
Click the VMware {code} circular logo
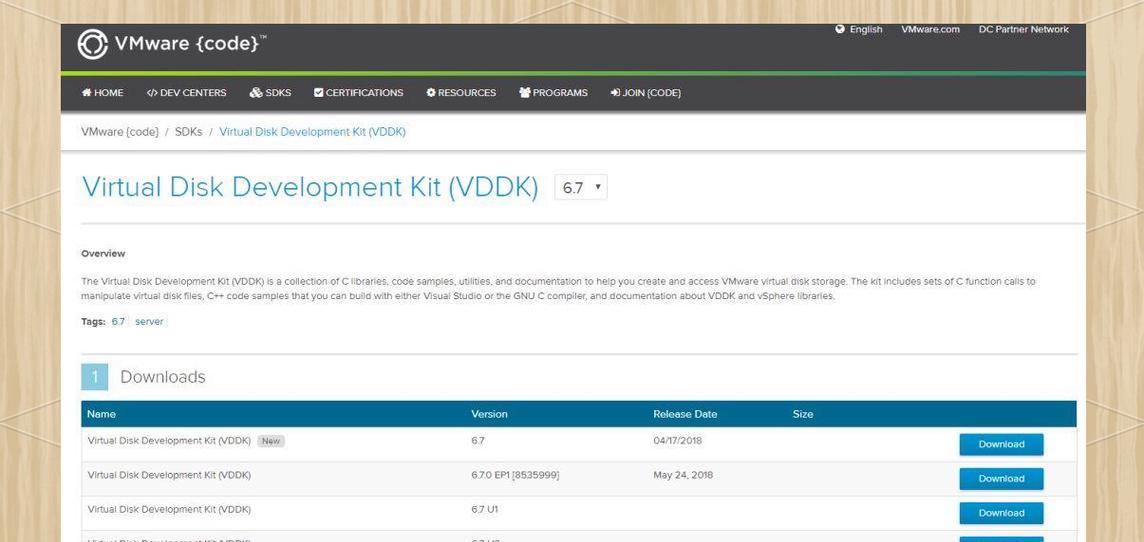tap(93, 44)
